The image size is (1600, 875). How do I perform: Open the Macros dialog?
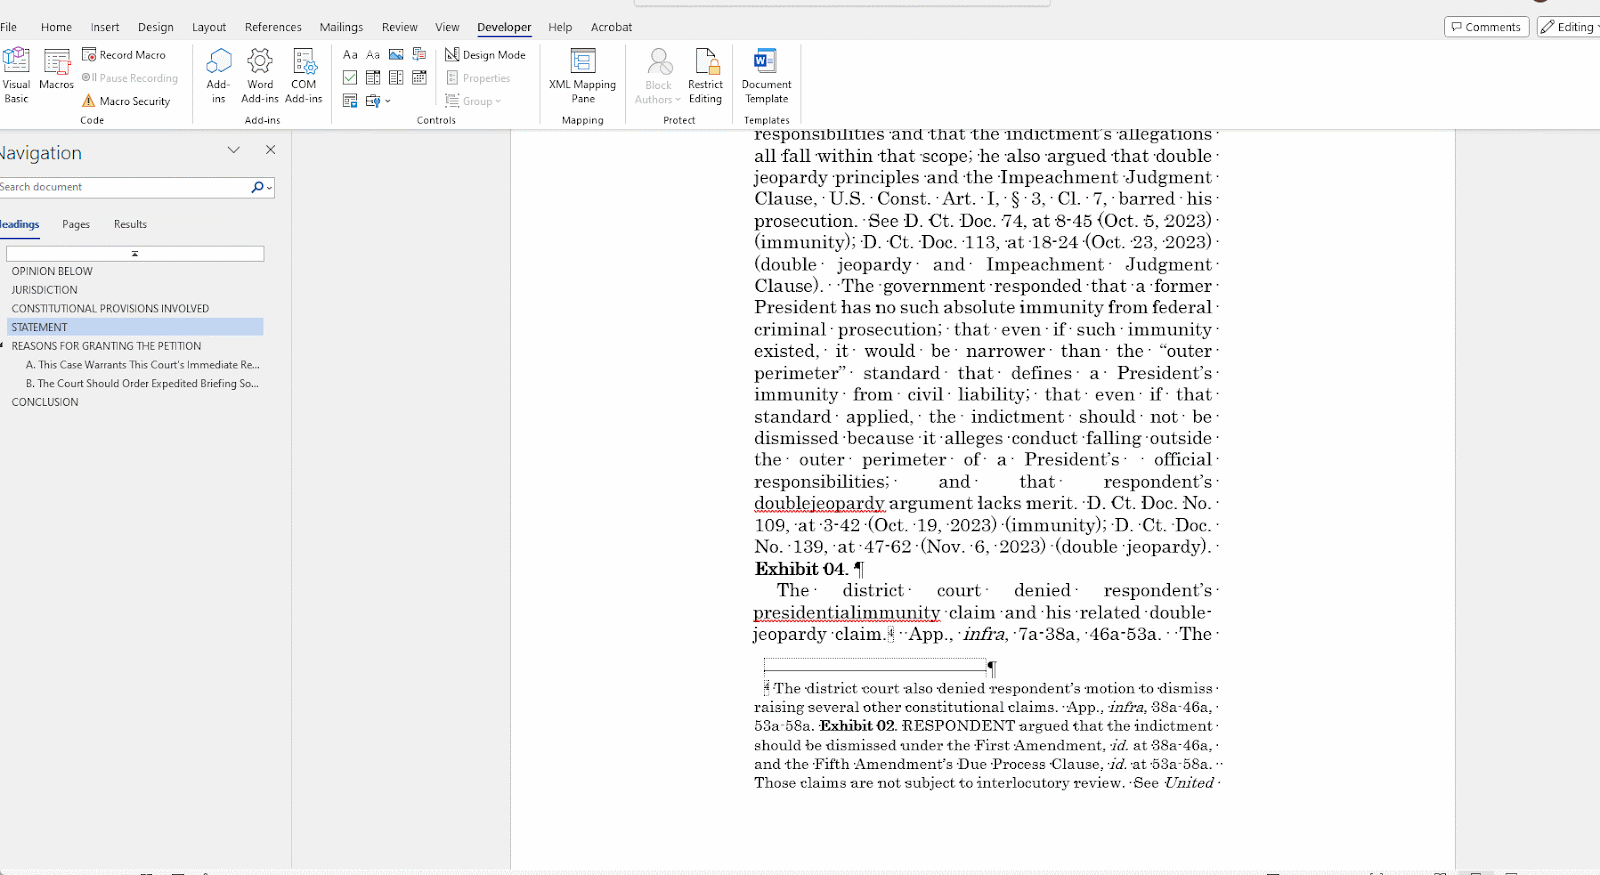57,70
